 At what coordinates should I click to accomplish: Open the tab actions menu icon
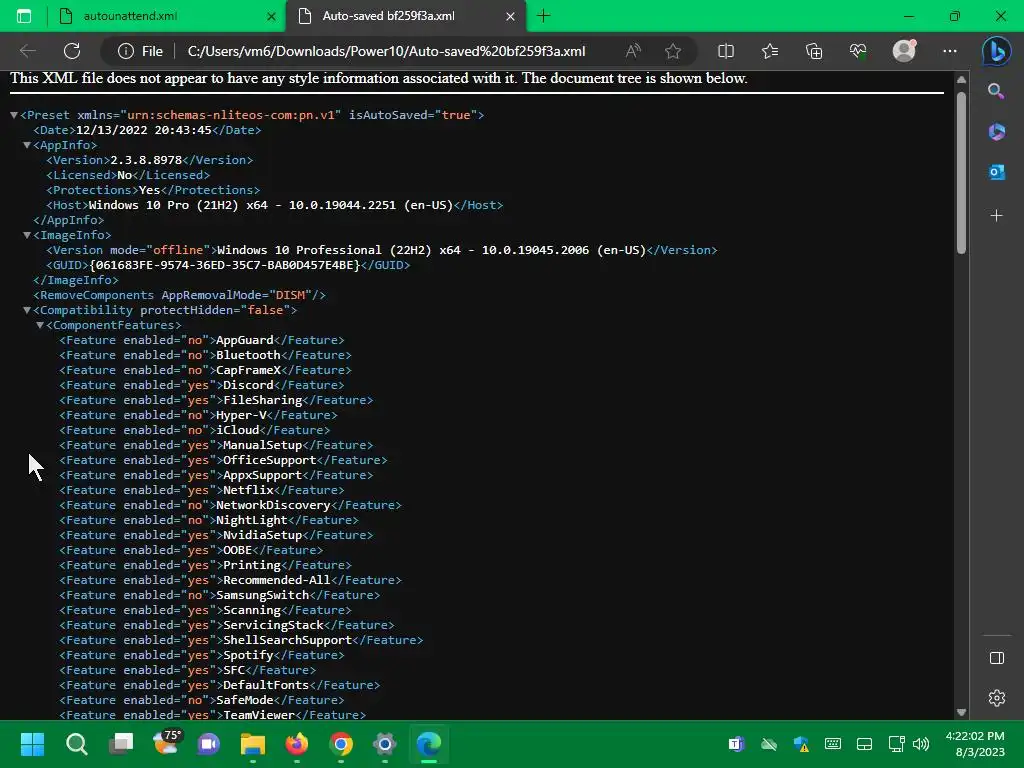point(24,16)
